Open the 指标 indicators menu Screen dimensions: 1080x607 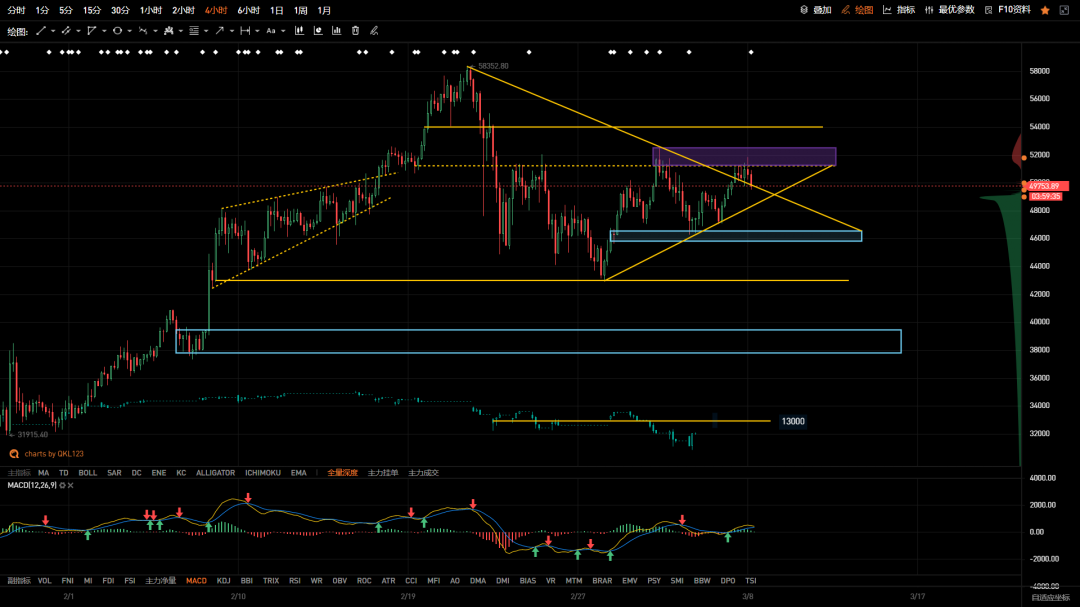[899, 10]
